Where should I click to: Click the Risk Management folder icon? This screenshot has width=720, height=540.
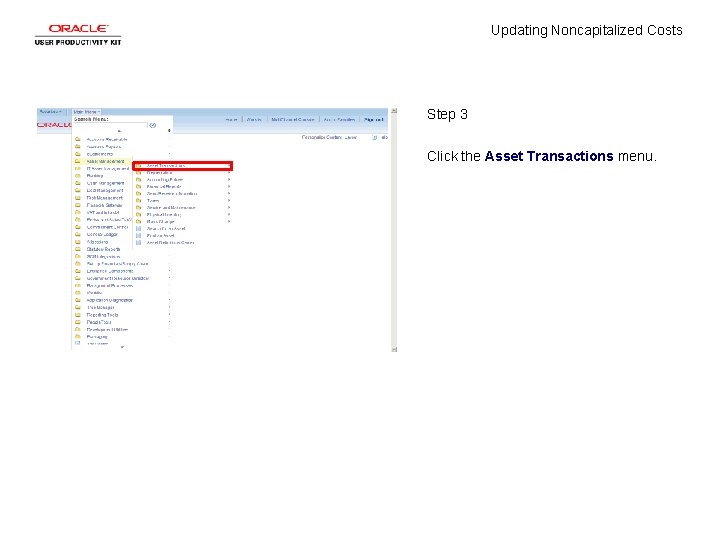point(78,197)
